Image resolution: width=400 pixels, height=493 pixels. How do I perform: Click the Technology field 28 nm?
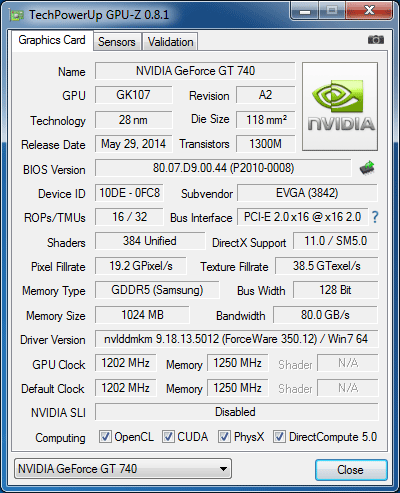coord(133,120)
